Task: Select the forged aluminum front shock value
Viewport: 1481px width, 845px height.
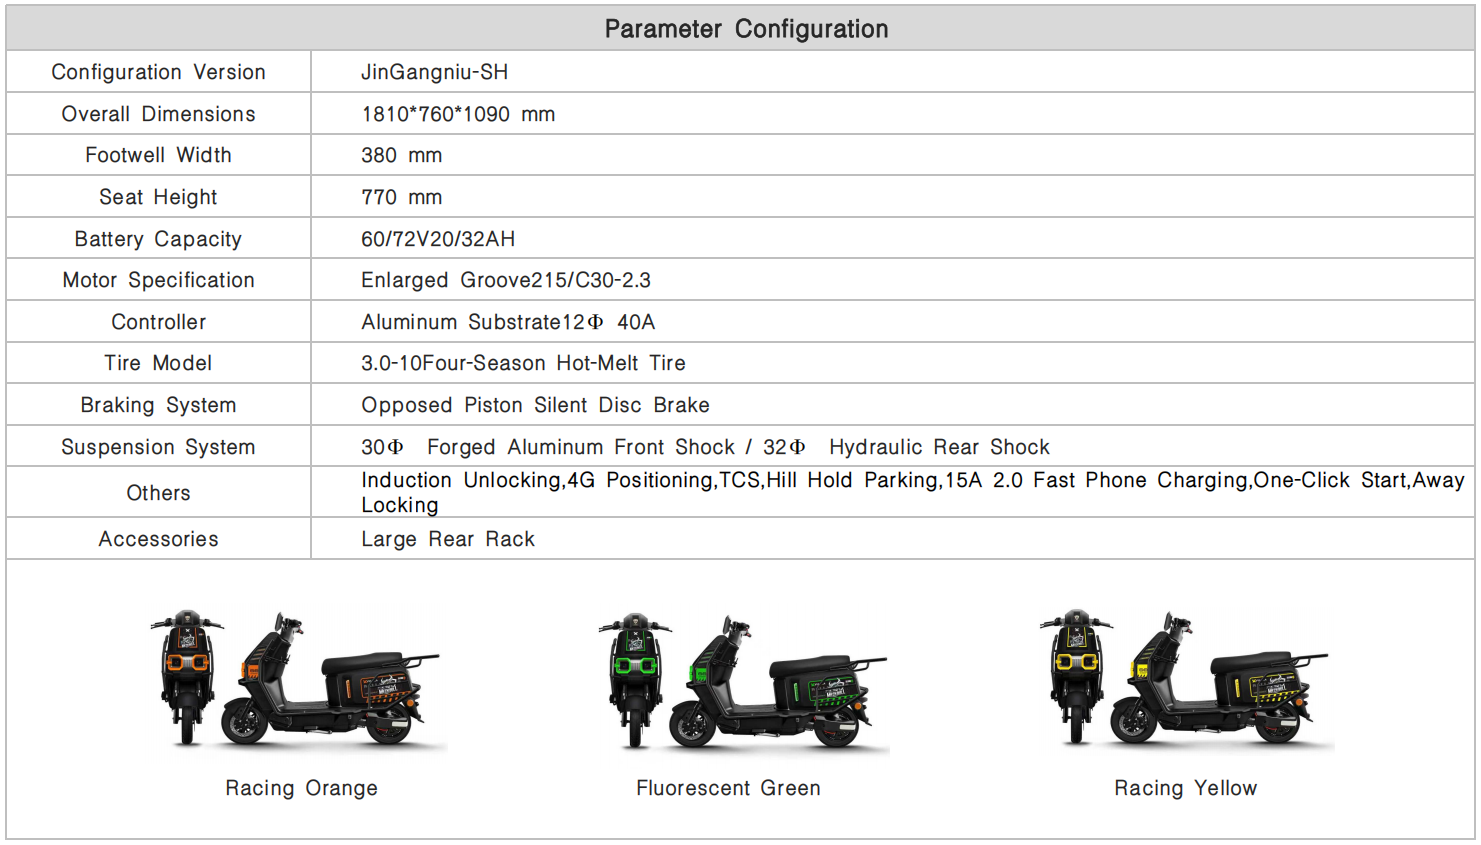Action: point(705,447)
